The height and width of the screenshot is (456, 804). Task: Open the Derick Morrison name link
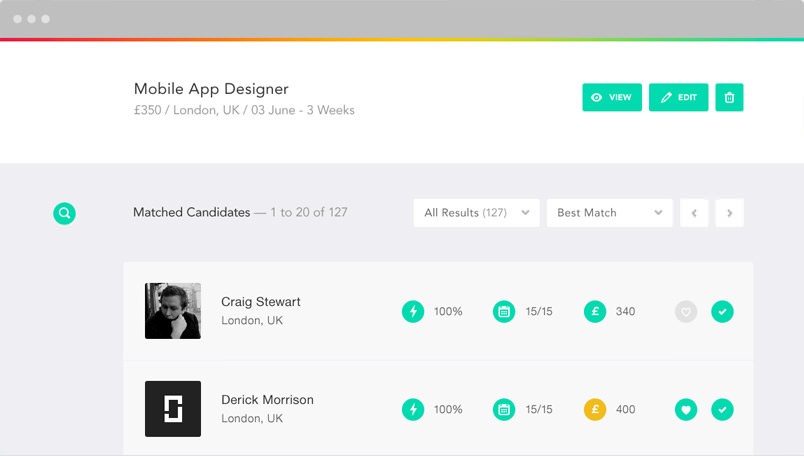tap(267, 400)
